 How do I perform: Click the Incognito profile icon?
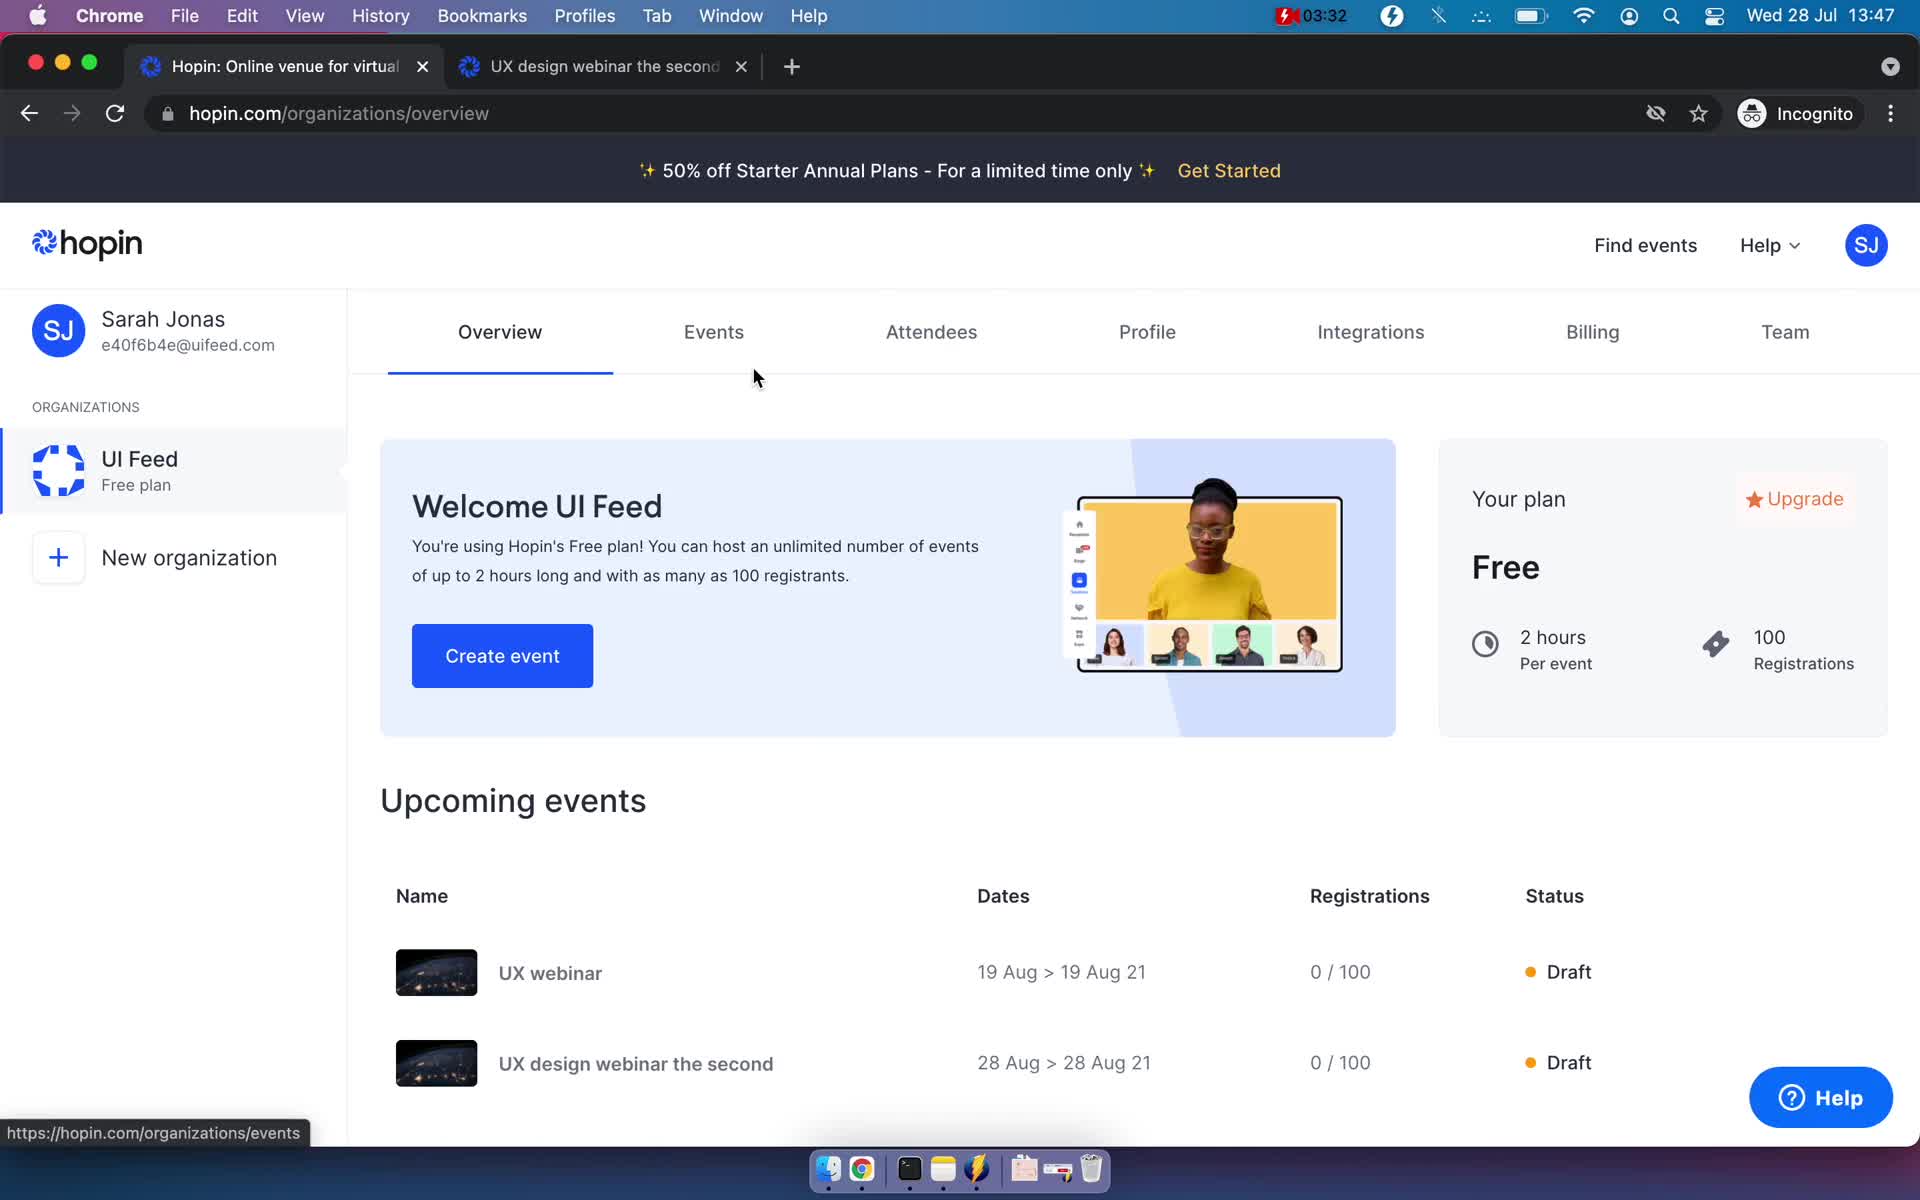1752,114
